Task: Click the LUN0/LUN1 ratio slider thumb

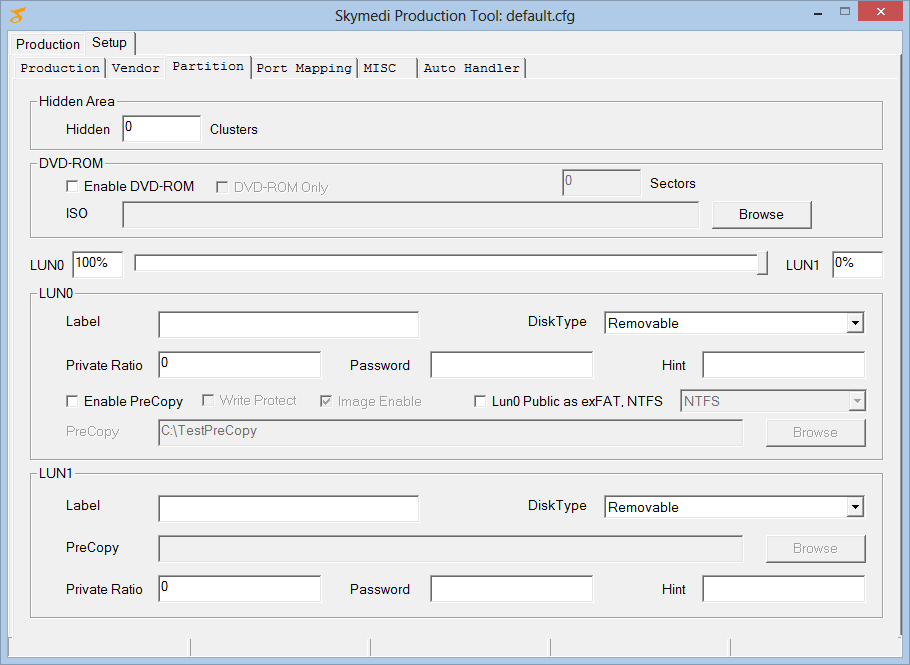Action: click(x=762, y=263)
